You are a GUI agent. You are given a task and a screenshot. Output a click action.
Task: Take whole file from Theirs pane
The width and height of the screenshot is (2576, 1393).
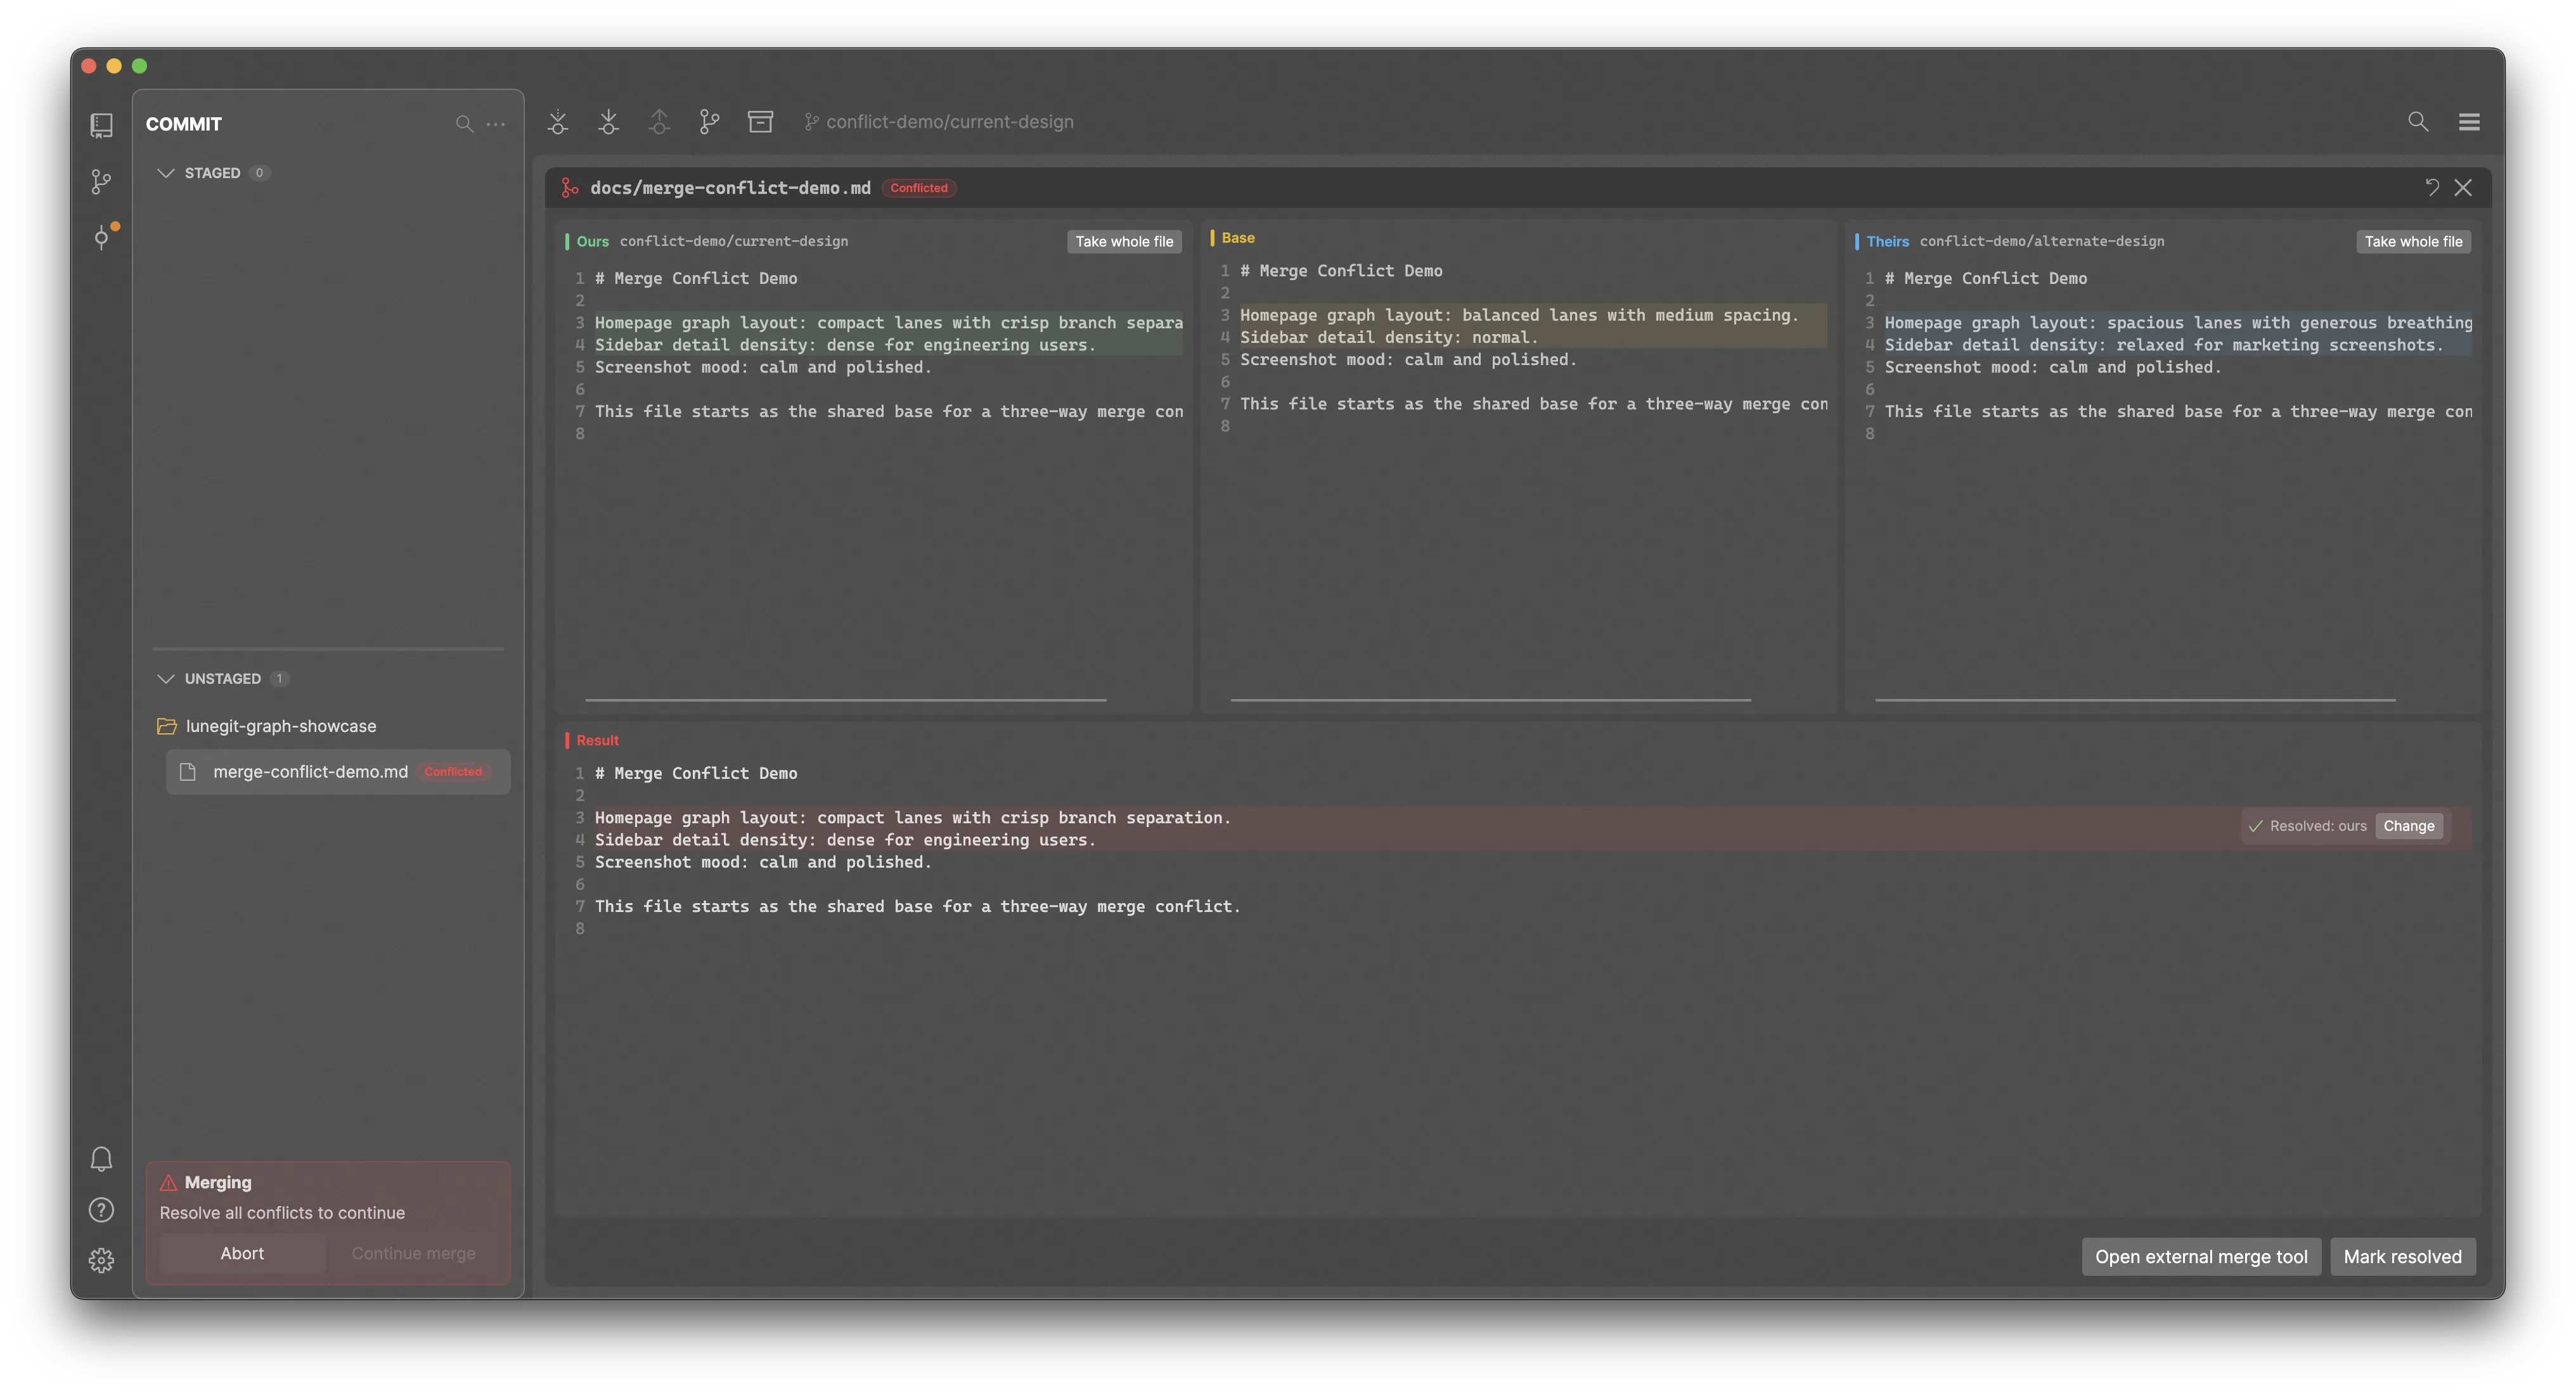click(x=2413, y=241)
